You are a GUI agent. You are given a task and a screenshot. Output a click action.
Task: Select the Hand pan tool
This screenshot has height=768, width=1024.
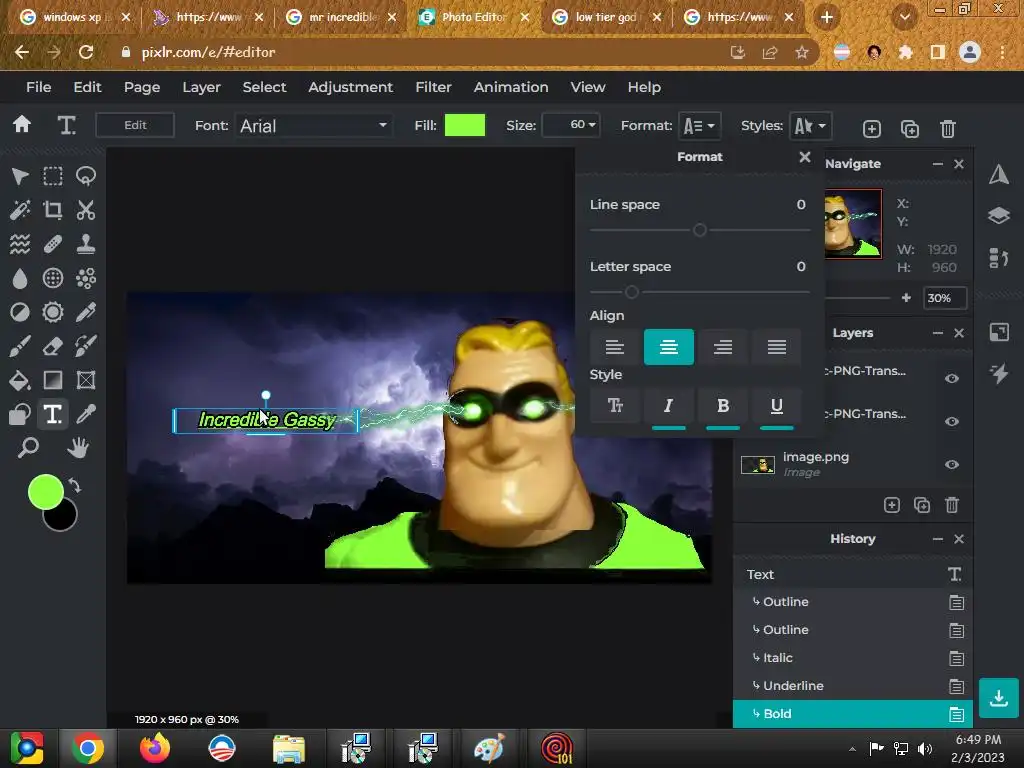tap(78, 448)
